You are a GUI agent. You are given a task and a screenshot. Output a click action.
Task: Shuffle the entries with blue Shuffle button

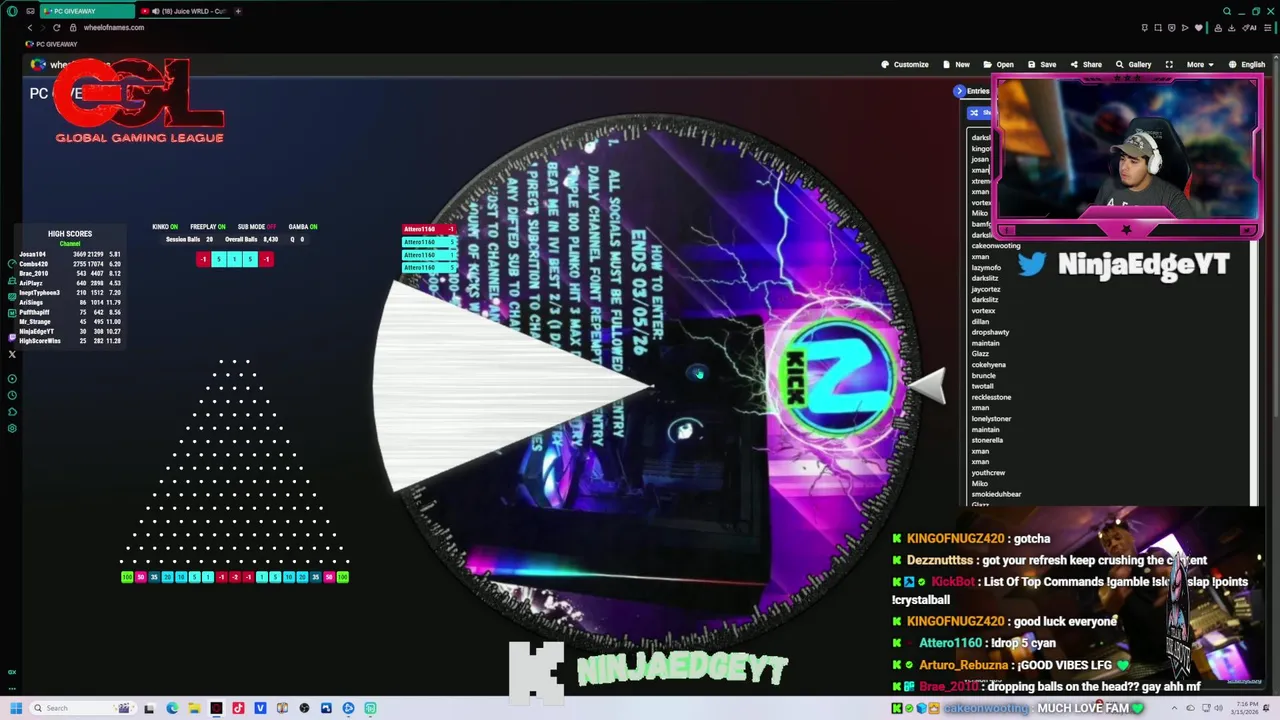click(x=980, y=112)
